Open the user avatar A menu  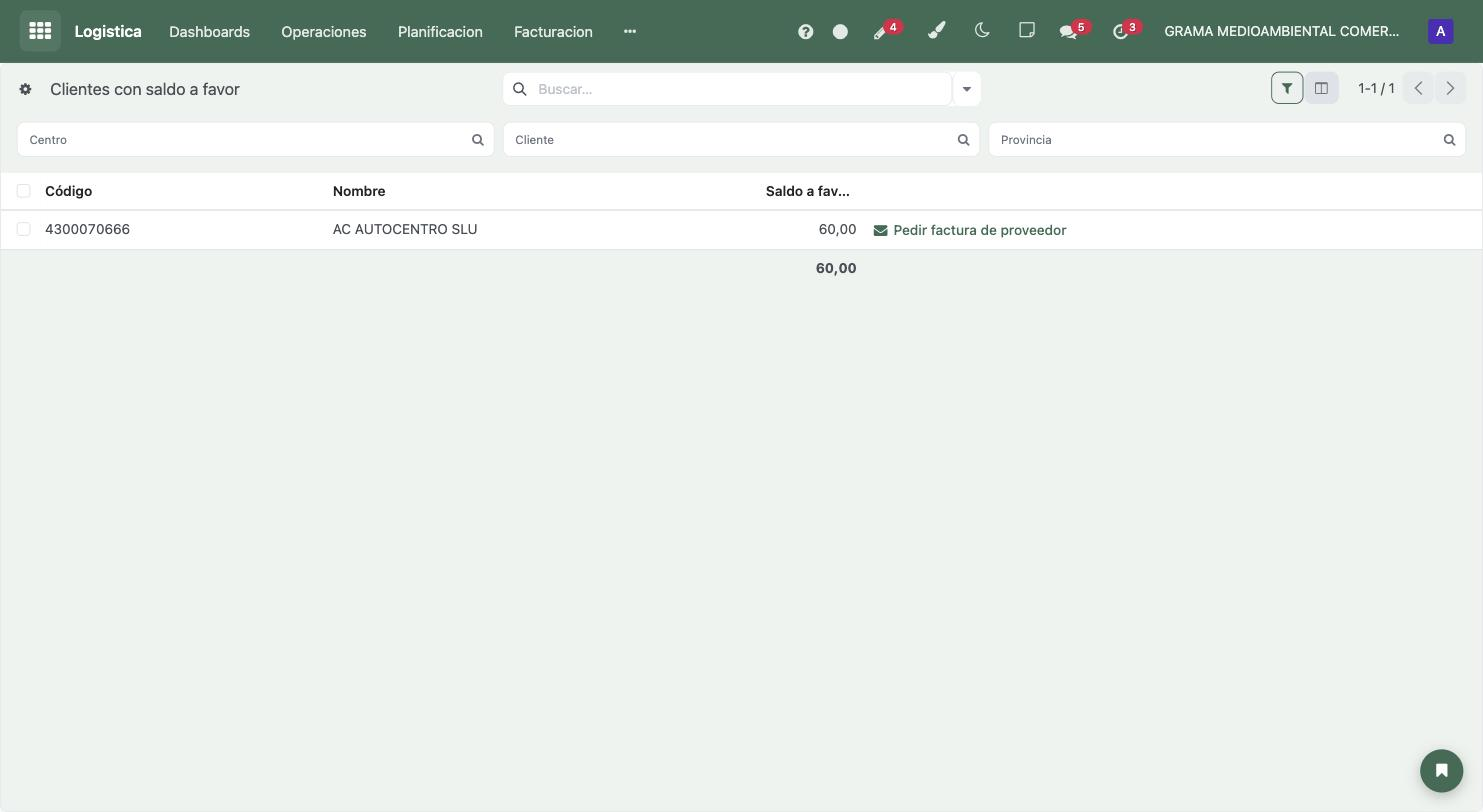pos(1440,31)
